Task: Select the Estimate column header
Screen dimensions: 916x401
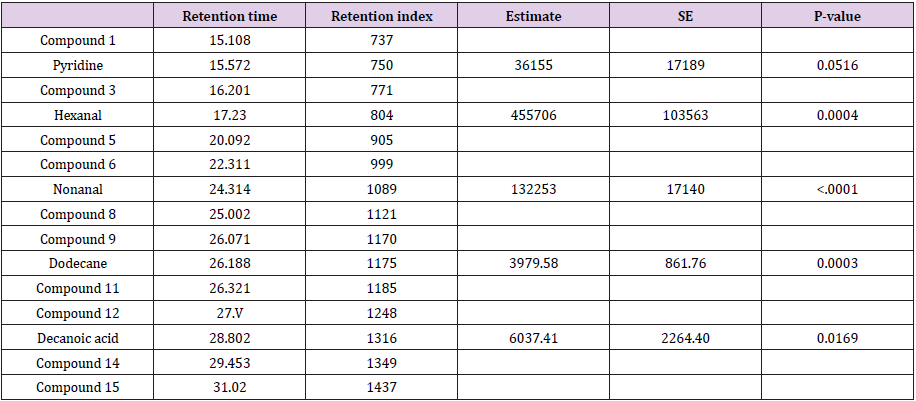Action: click(533, 15)
